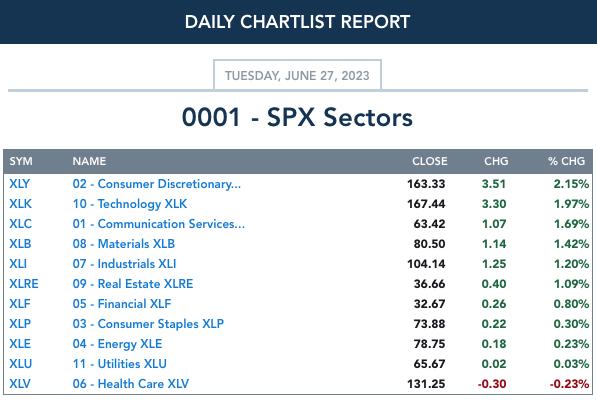Sort by the % CHG column header
Image resolution: width=597 pixels, height=400 pixels.
566,161
